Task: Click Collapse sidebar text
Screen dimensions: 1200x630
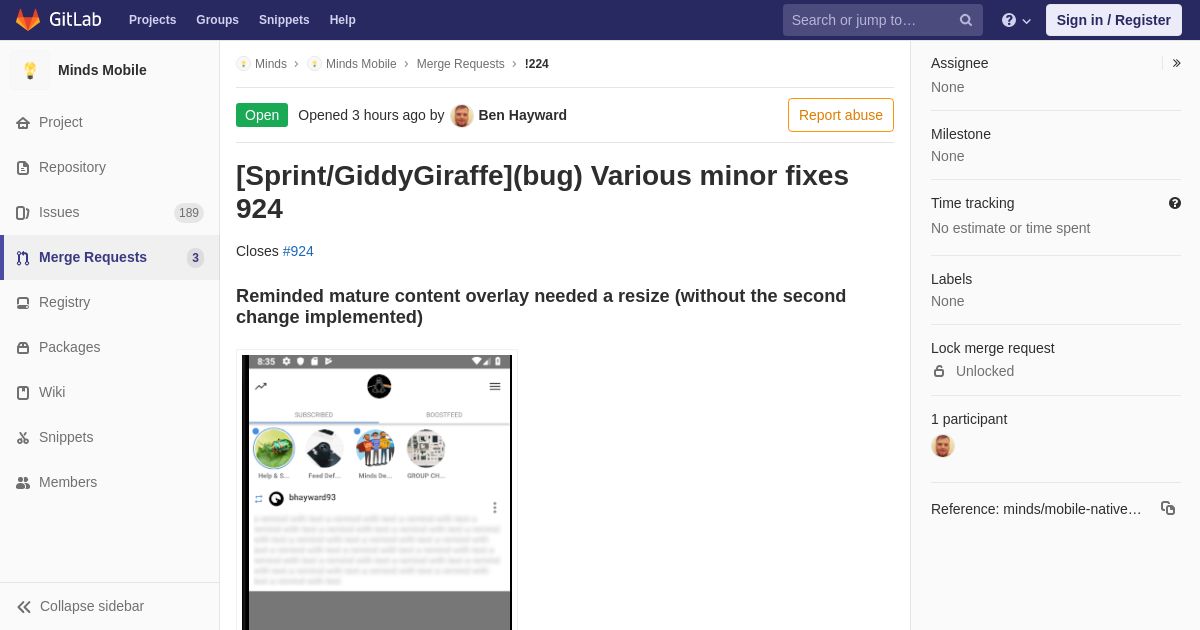Action: 92,606
